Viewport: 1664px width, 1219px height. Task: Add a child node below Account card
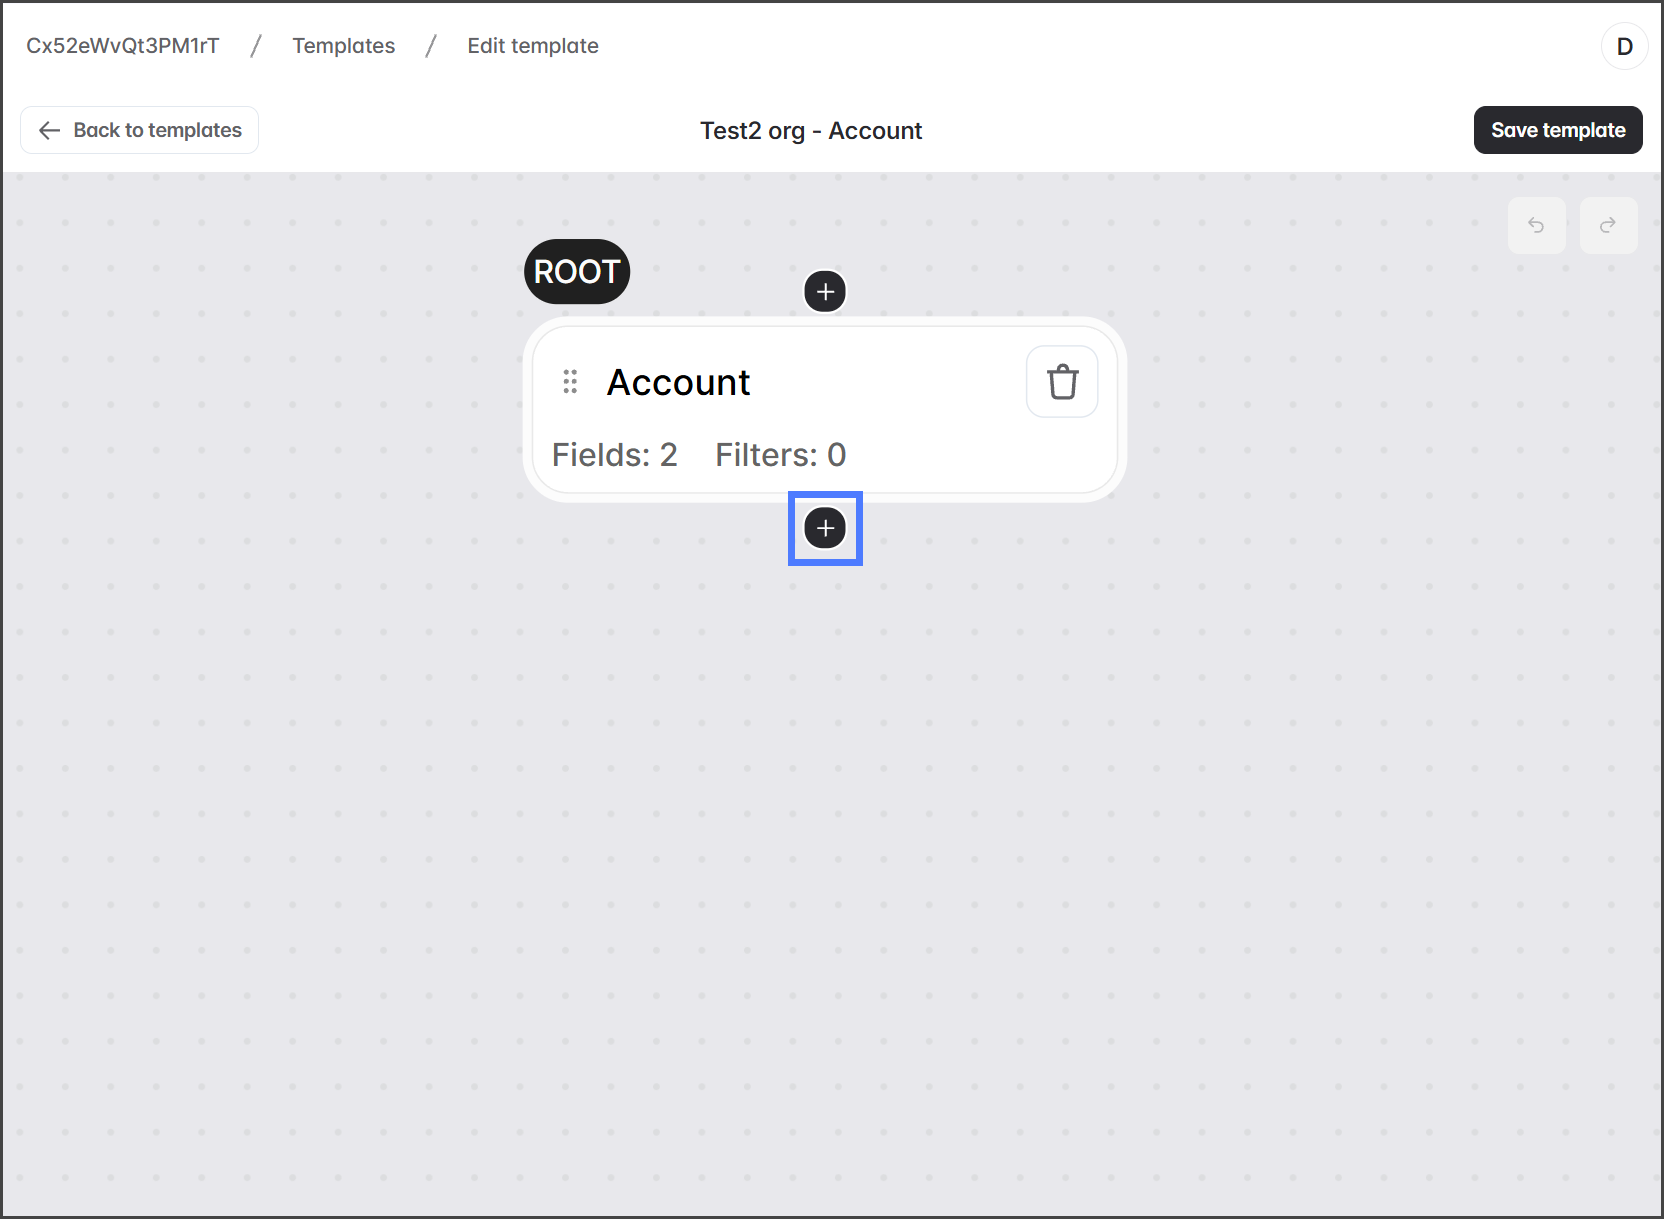[825, 528]
